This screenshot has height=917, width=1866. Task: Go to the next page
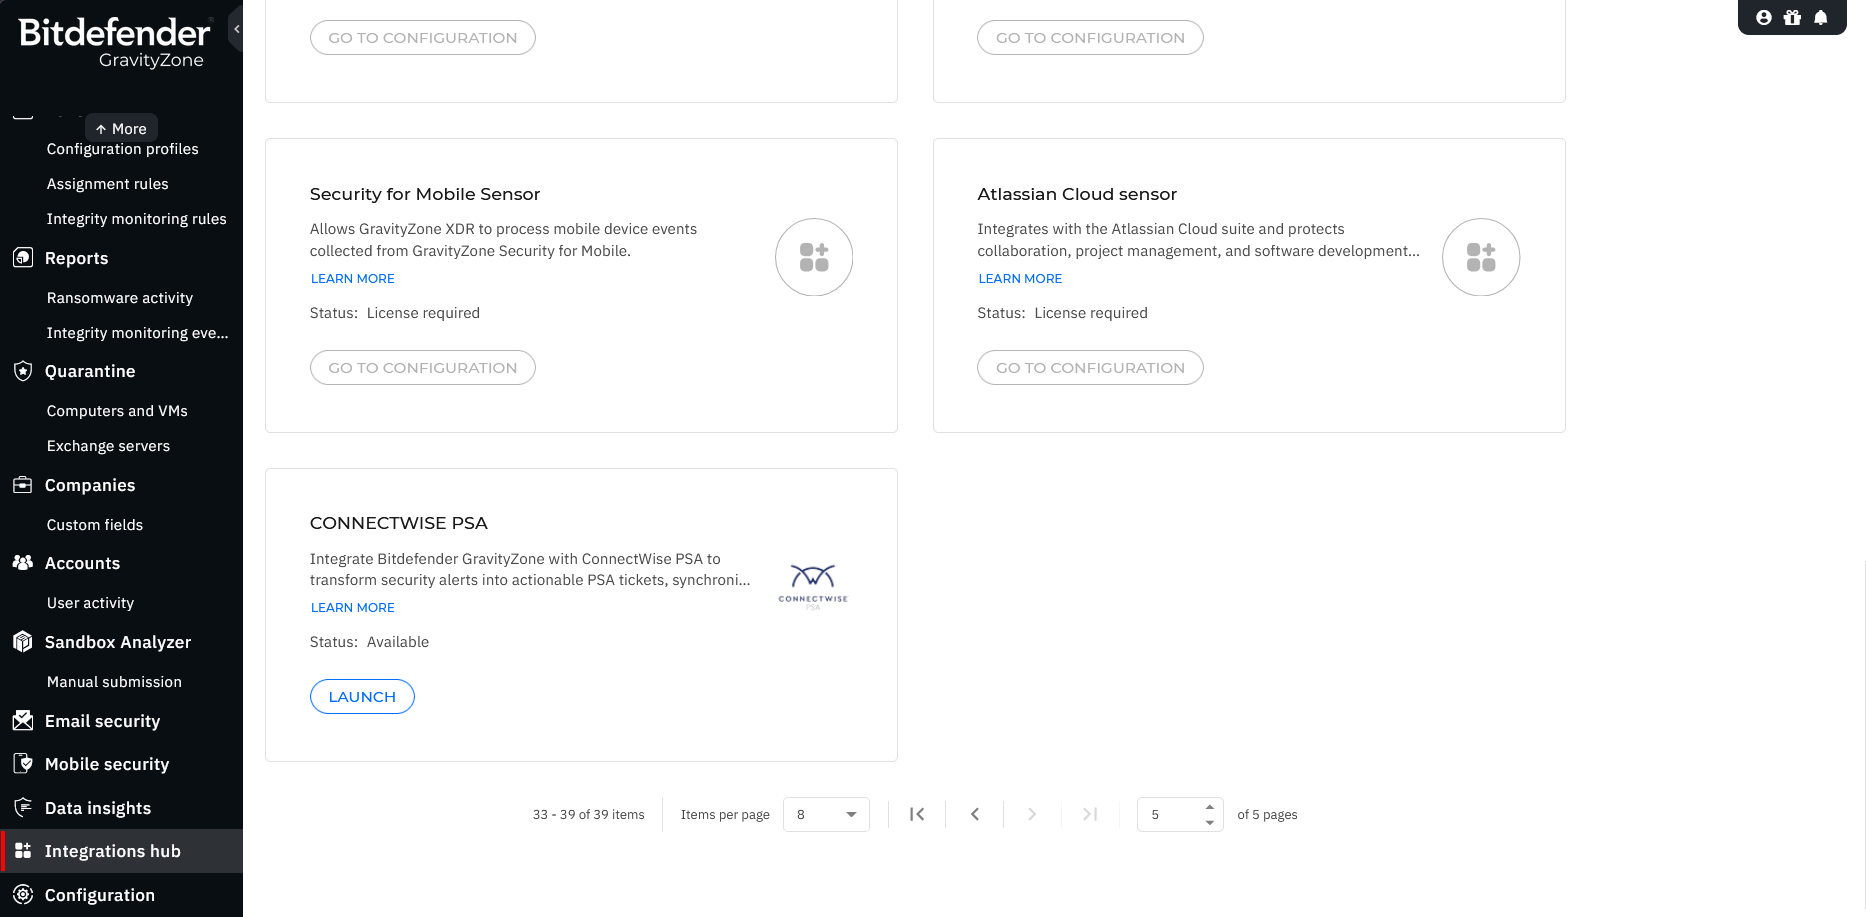1032,814
